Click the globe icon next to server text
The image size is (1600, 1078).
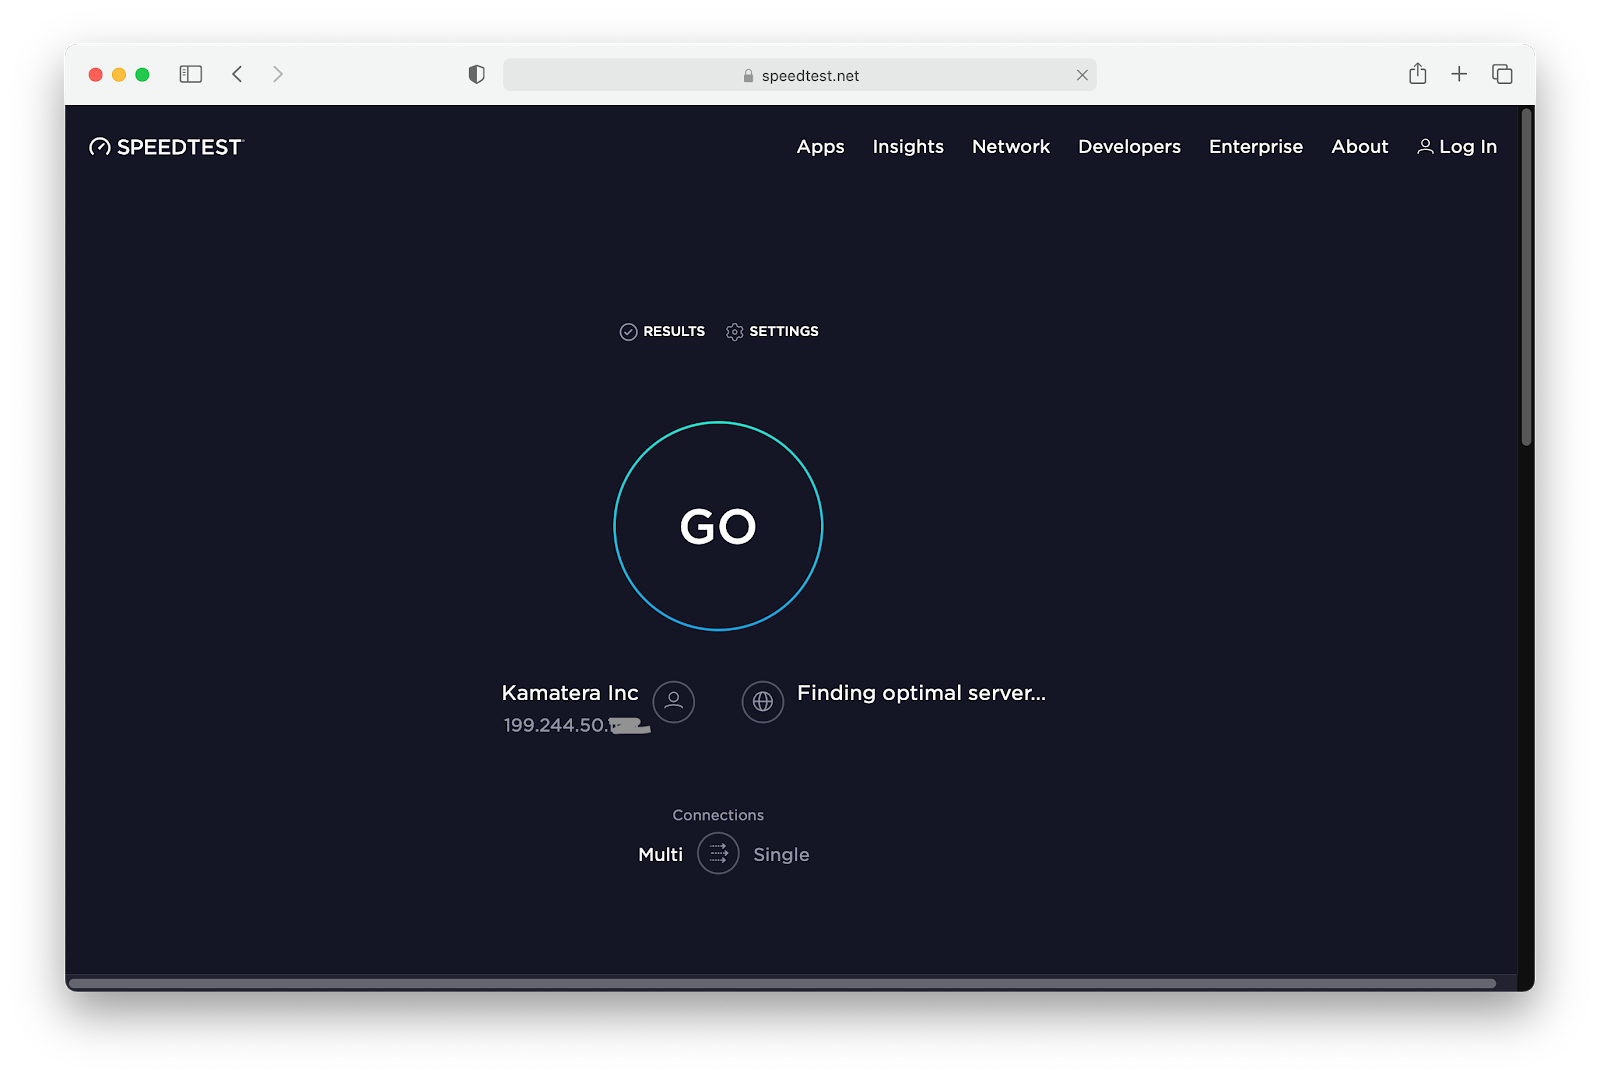pyautogui.click(x=762, y=701)
